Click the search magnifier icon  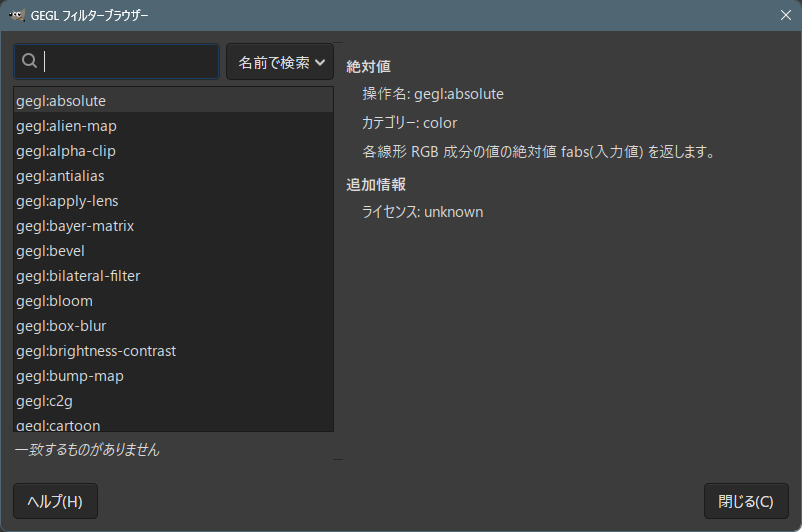coord(29,62)
